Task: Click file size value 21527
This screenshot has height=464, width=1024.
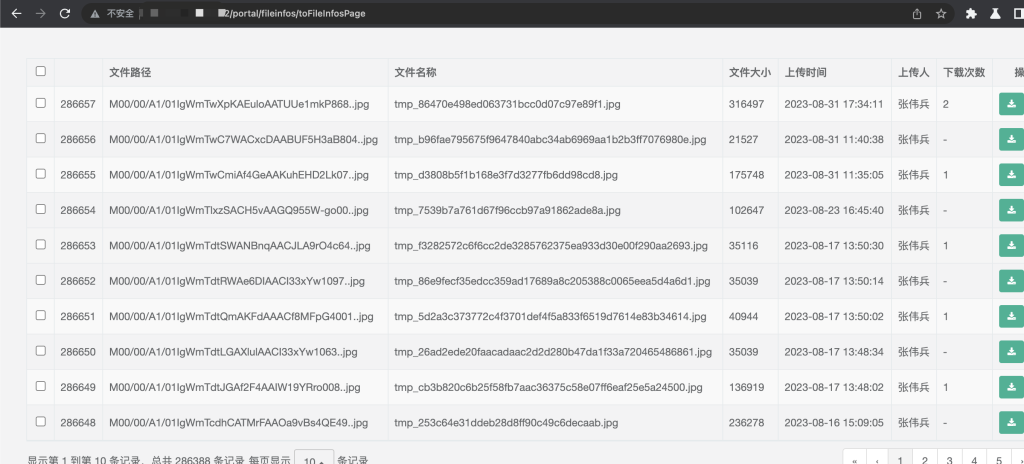Action: [744, 139]
